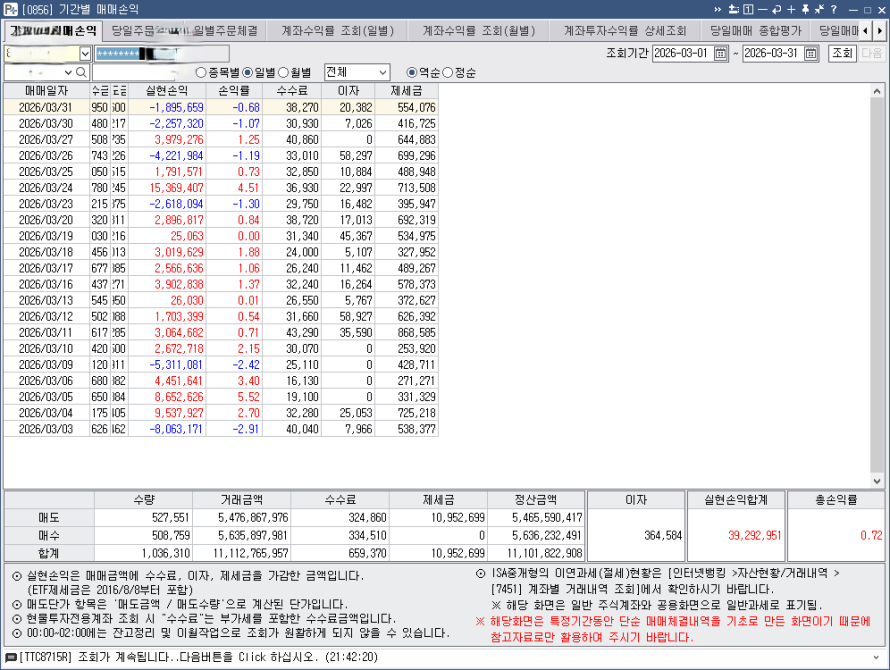Switch to the 계좌수익률 조회(월별) tab
The height and width of the screenshot is (670, 890).
(480, 30)
